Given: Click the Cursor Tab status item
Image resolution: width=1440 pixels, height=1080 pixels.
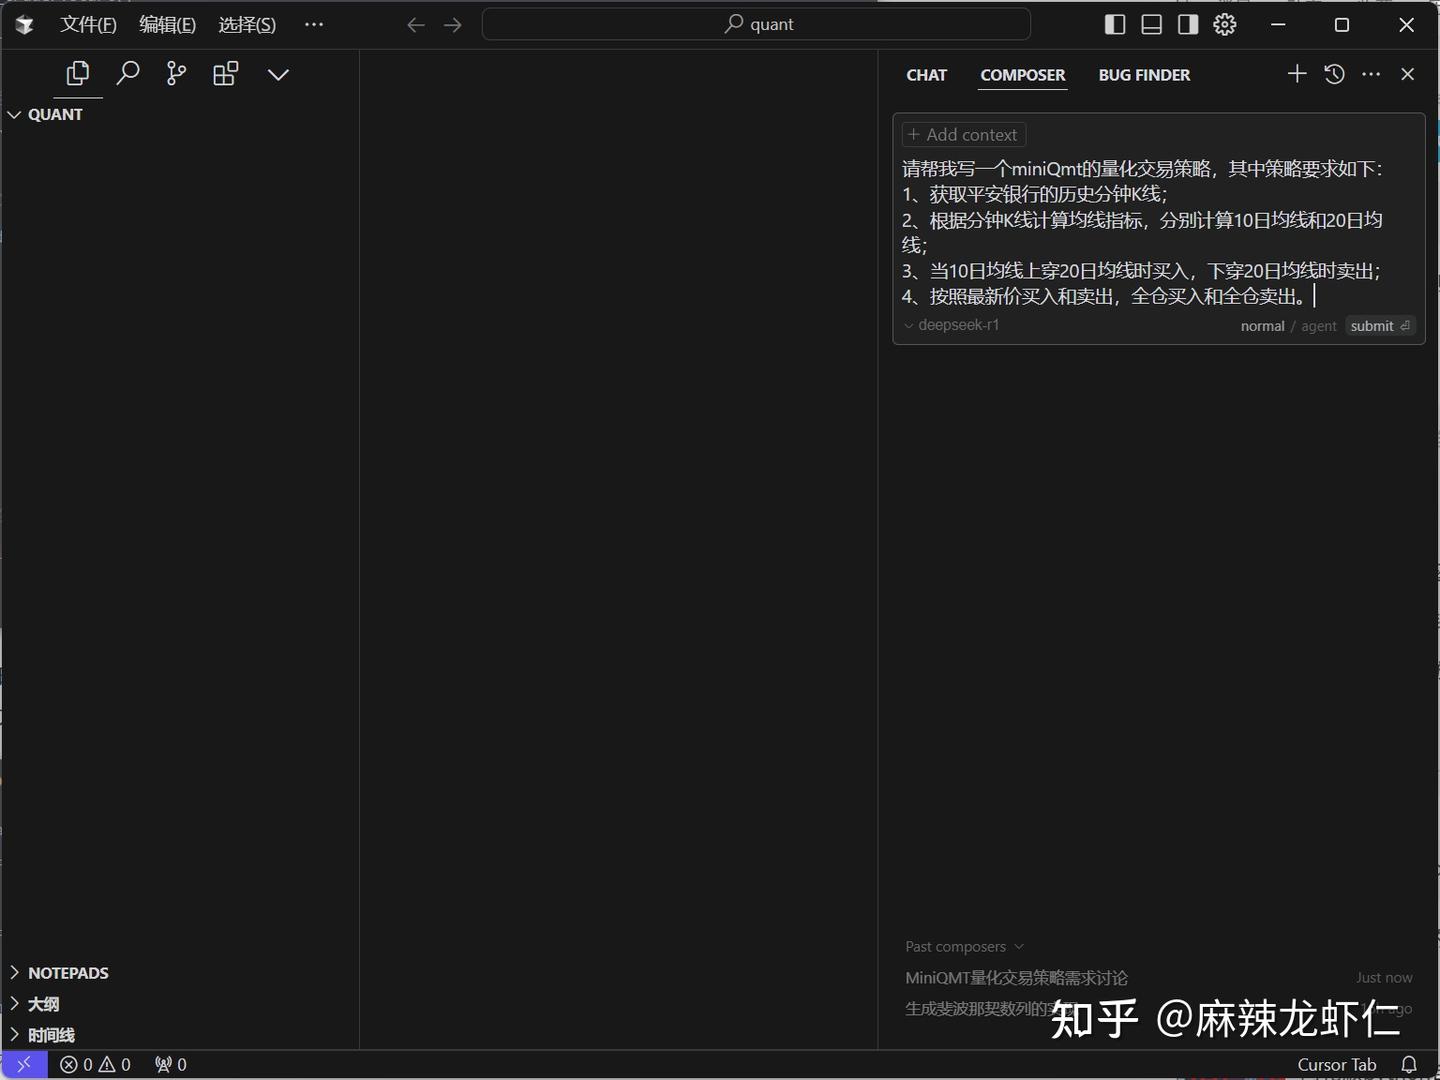Looking at the screenshot, I should point(1337,1065).
